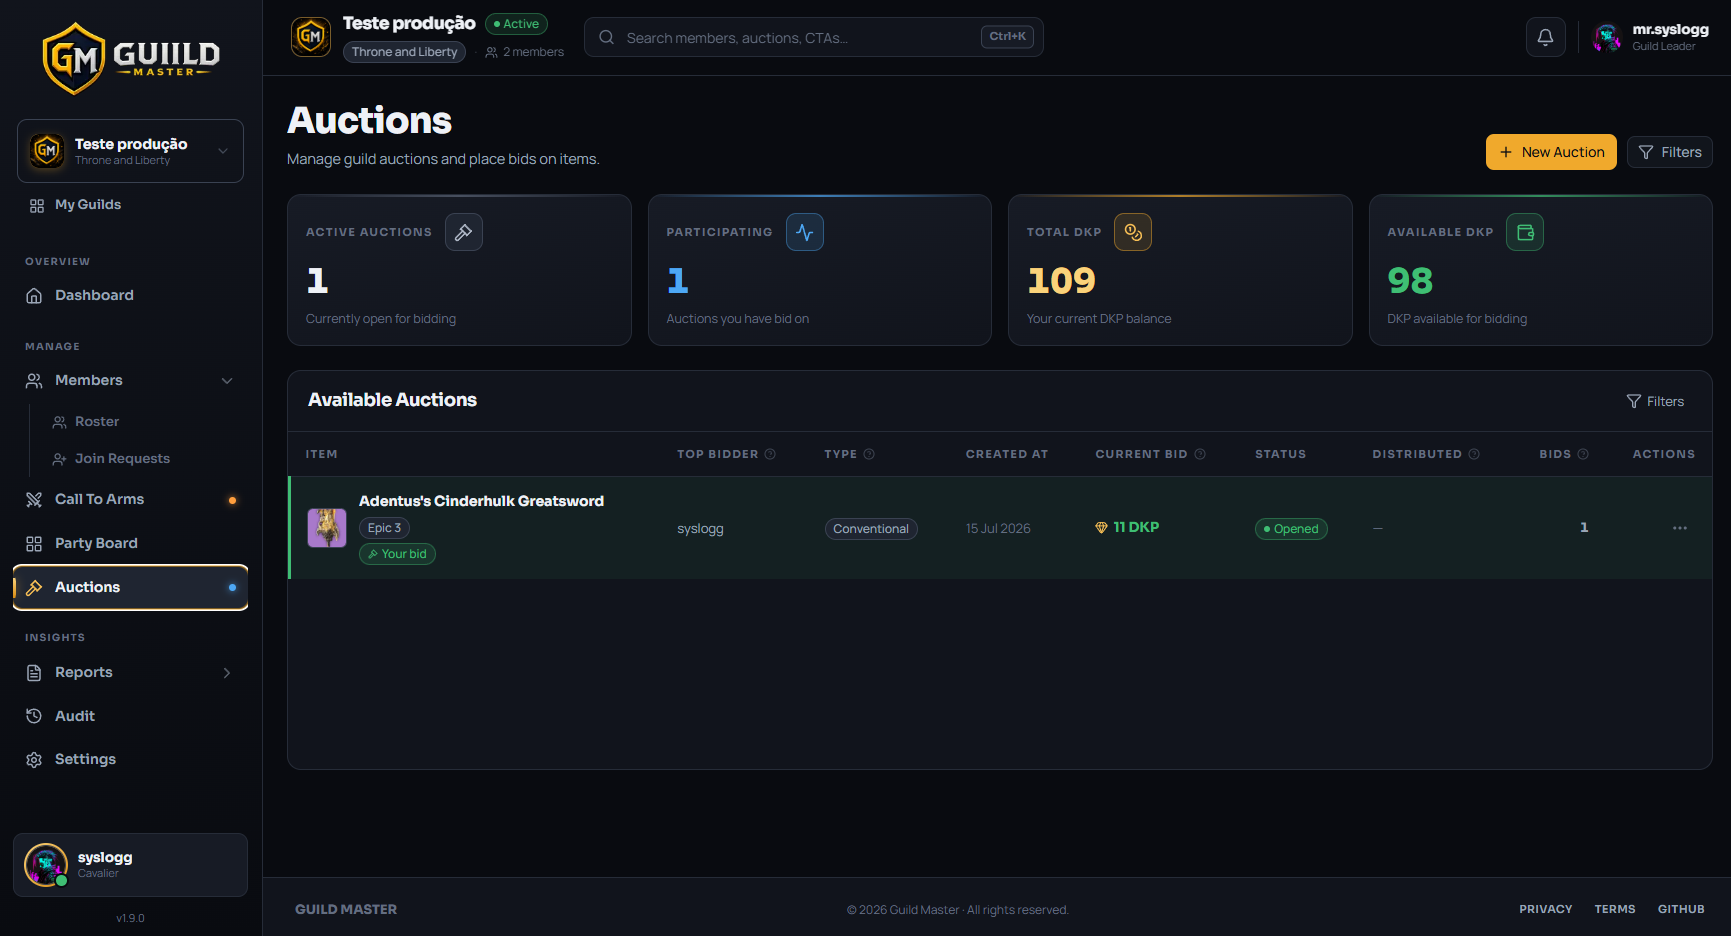Click the v1.9.0 version label
Image resolution: width=1731 pixels, height=936 pixels.
pos(130,918)
